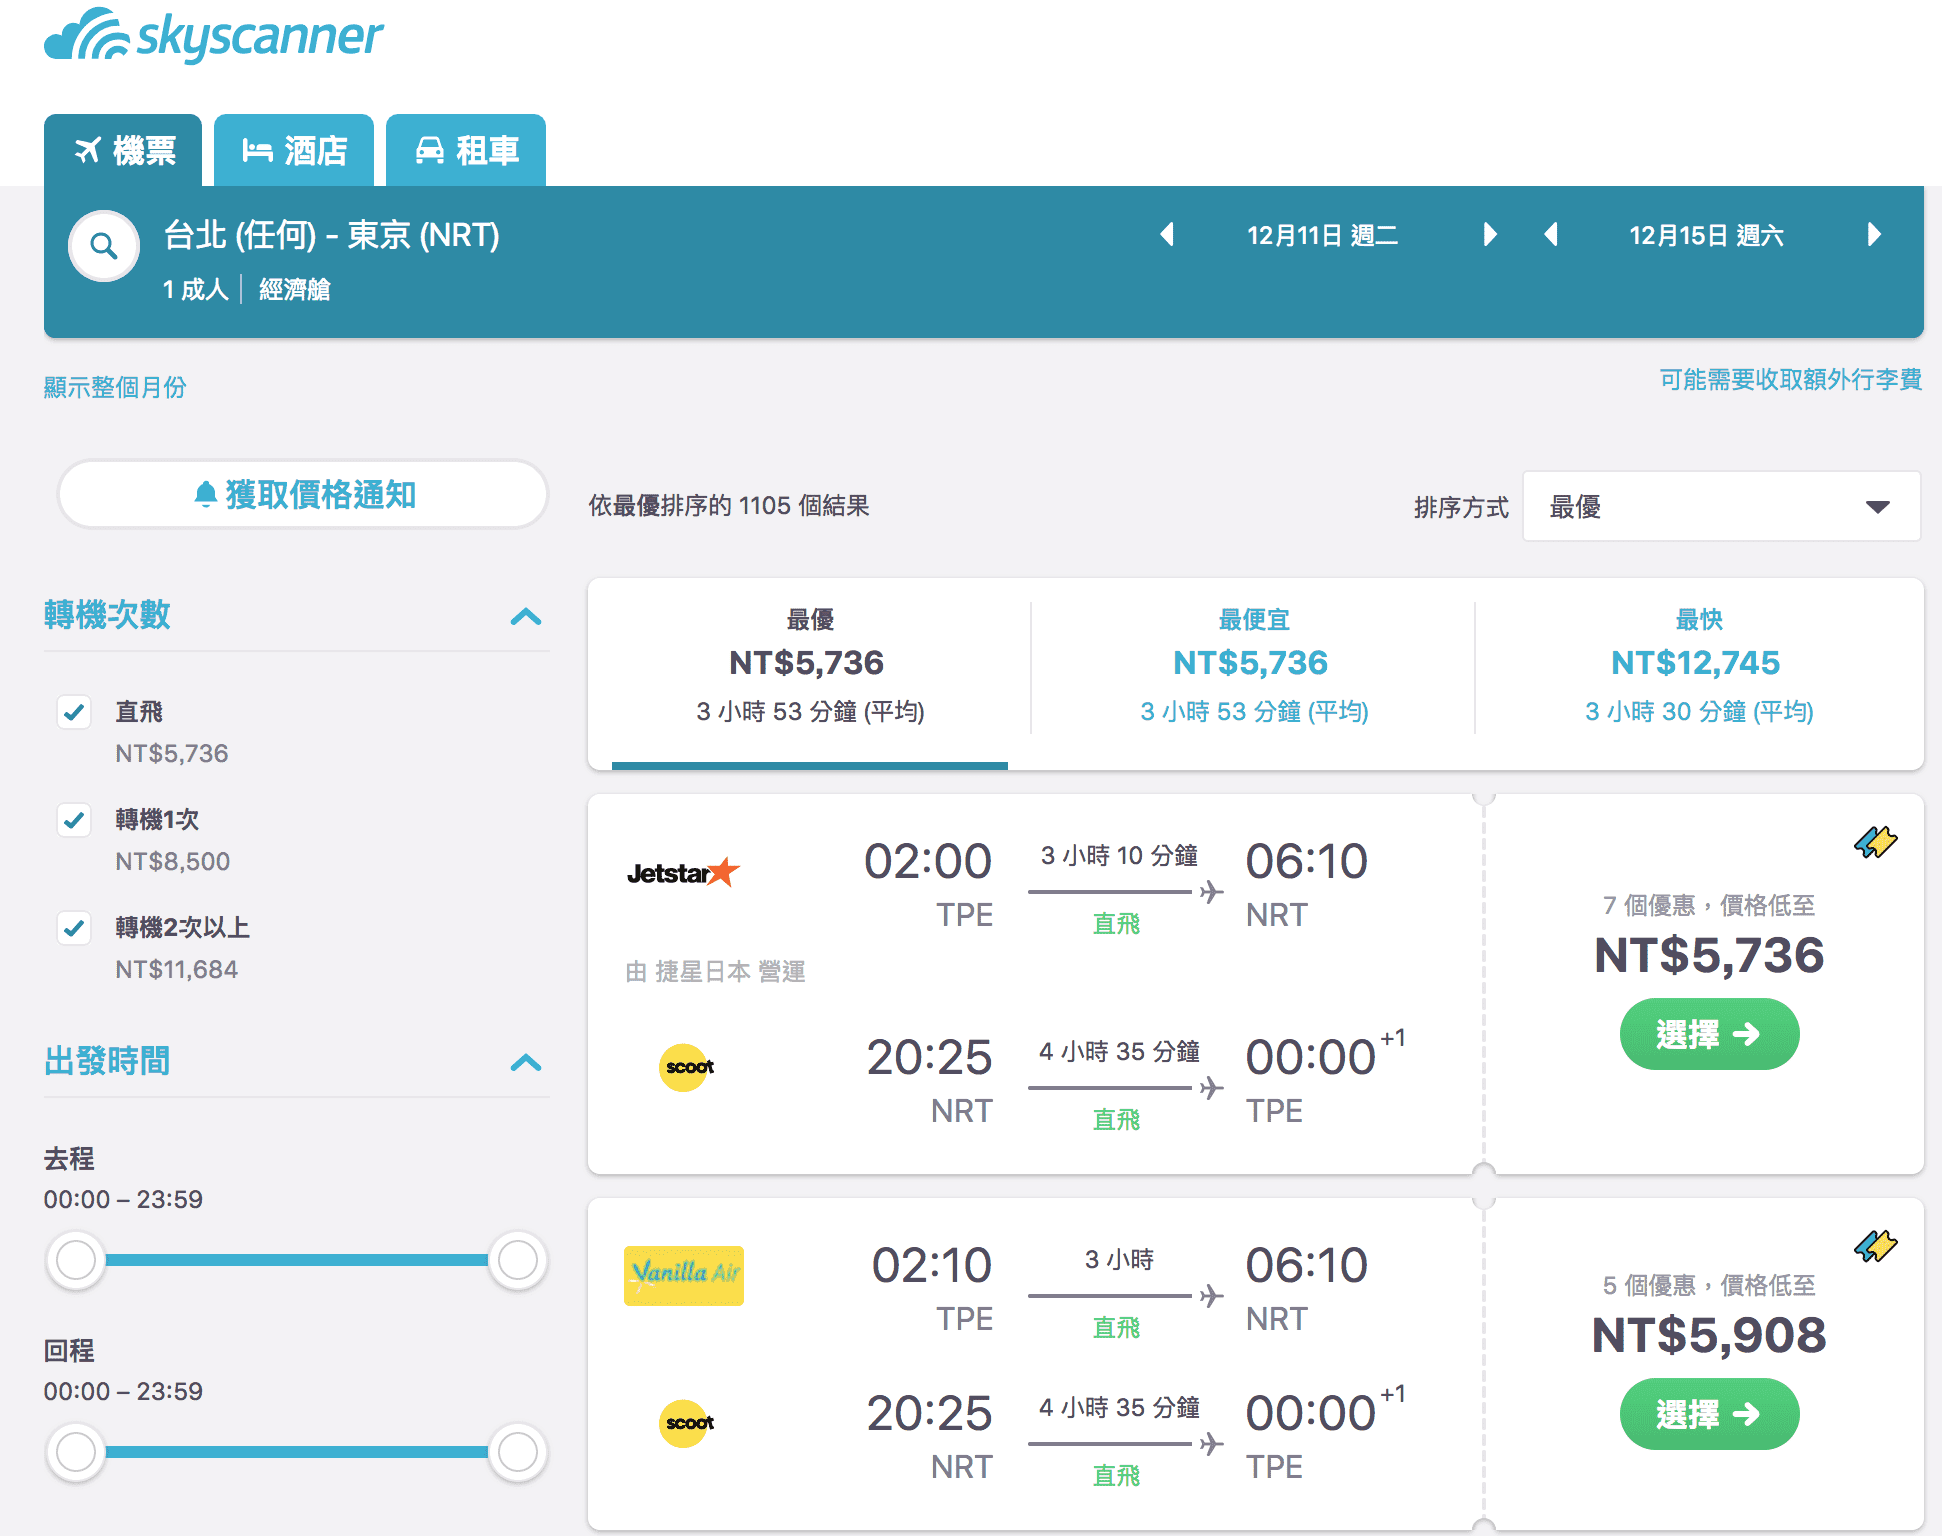Go to next departure date after 12月11日
This screenshot has width=1942, height=1536.
point(1490,235)
